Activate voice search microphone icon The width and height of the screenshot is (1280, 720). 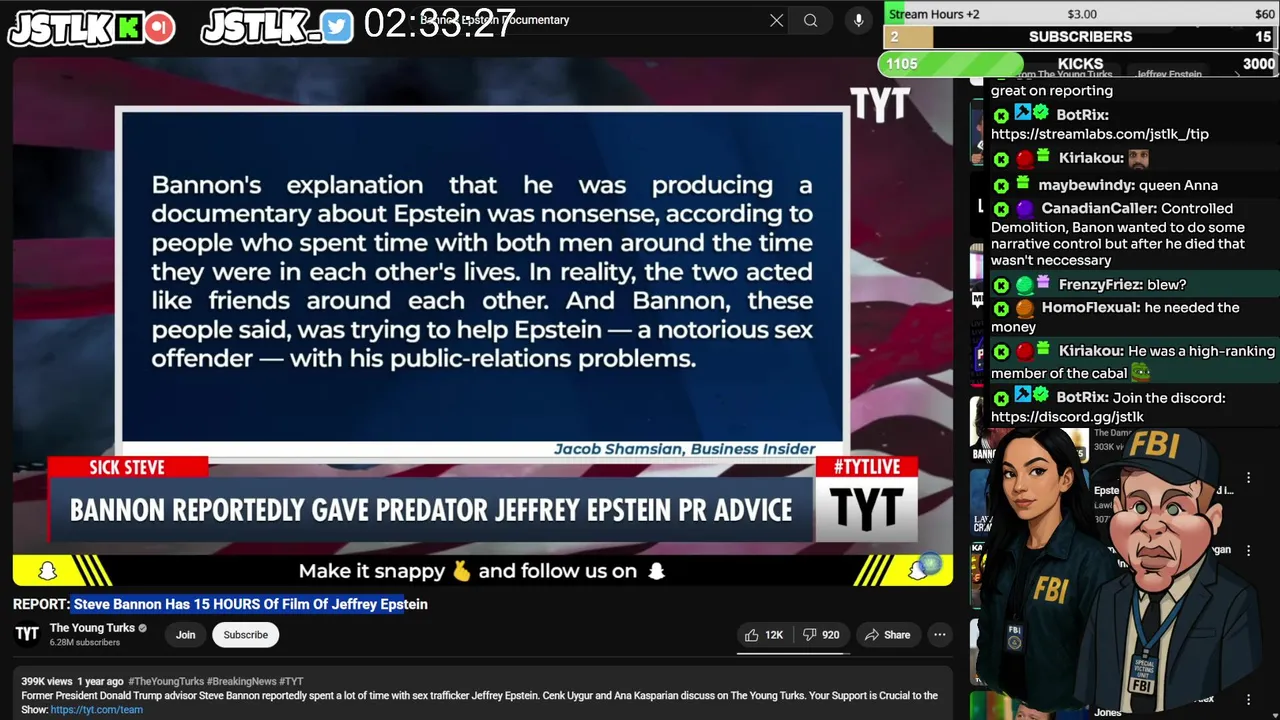(858, 20)
